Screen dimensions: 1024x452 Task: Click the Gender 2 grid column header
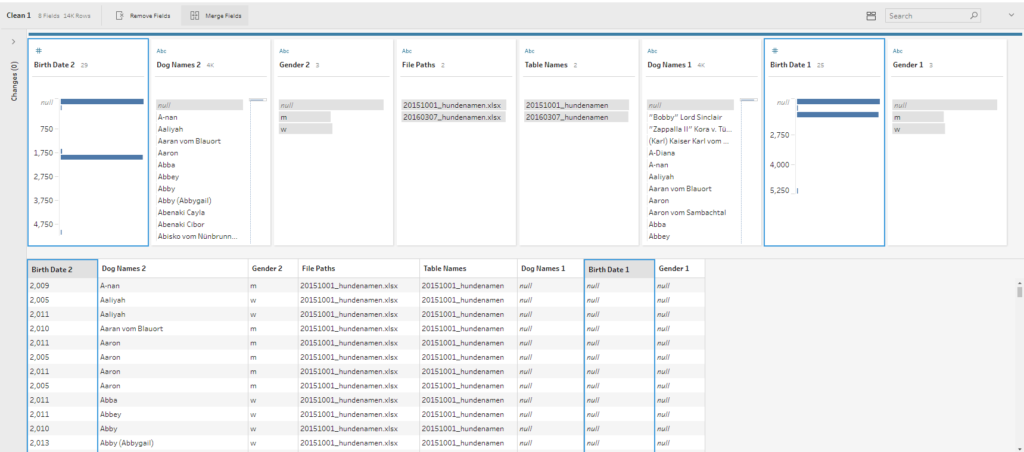click(x=272, y=268)
